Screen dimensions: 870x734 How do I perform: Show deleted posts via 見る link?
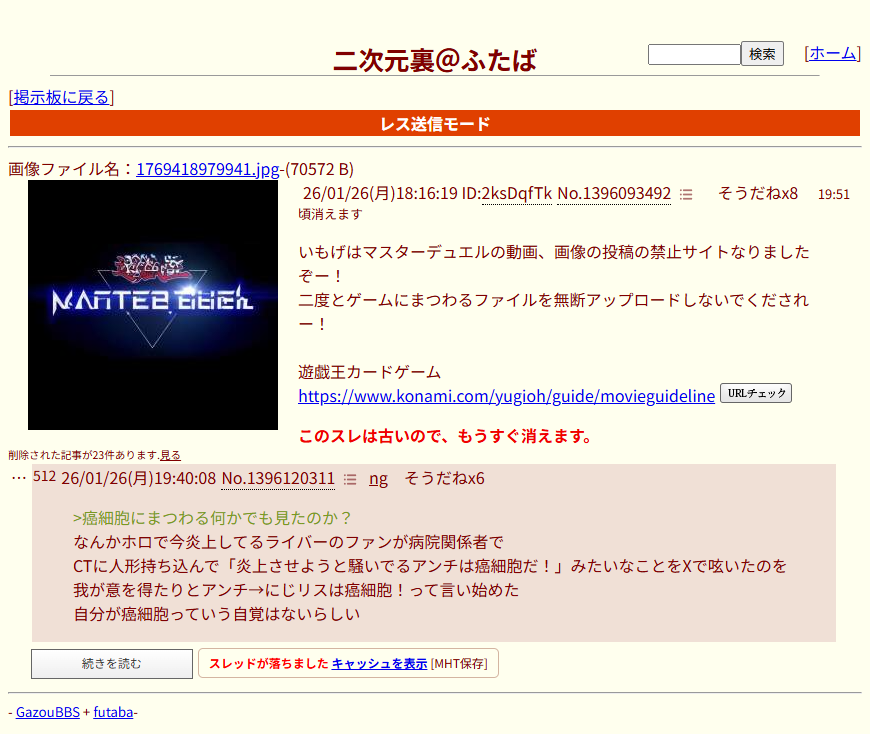click(x=170, y=455)
